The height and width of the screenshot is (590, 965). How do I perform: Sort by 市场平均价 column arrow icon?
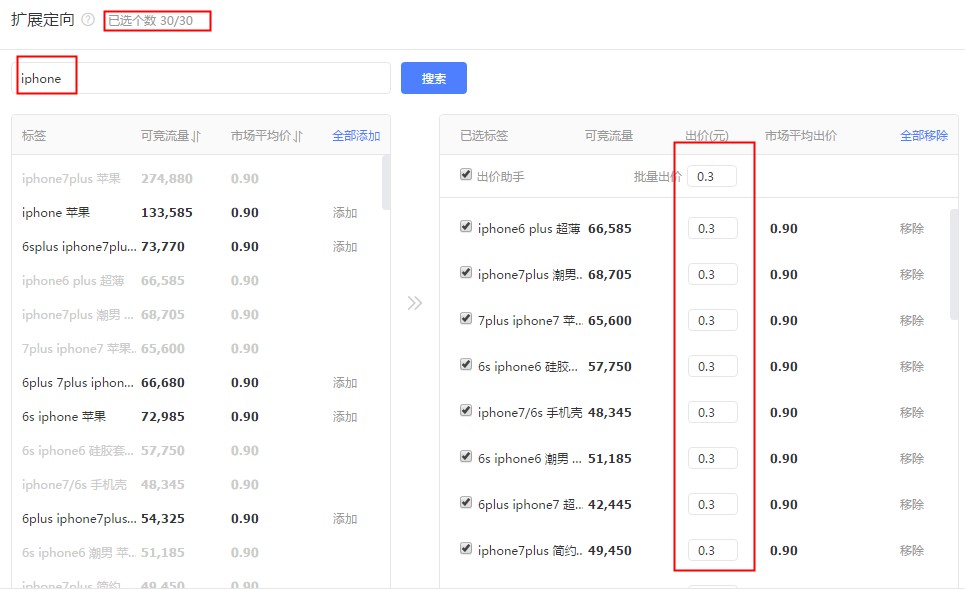(298, 136)
